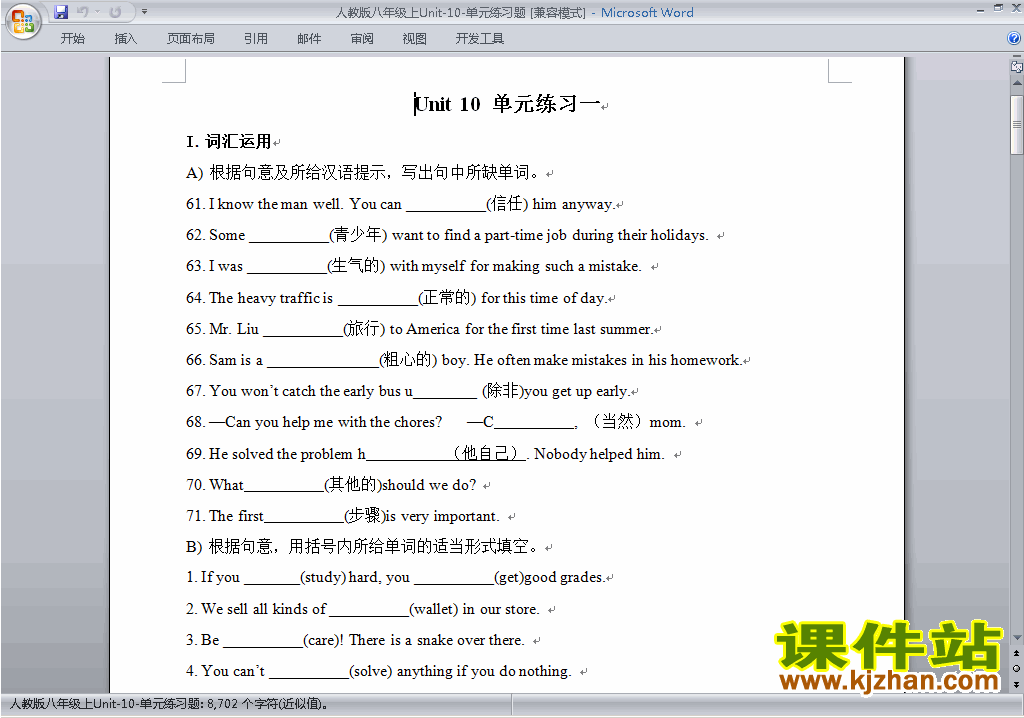Click the text 'to America for the first time'

point(479,329)
